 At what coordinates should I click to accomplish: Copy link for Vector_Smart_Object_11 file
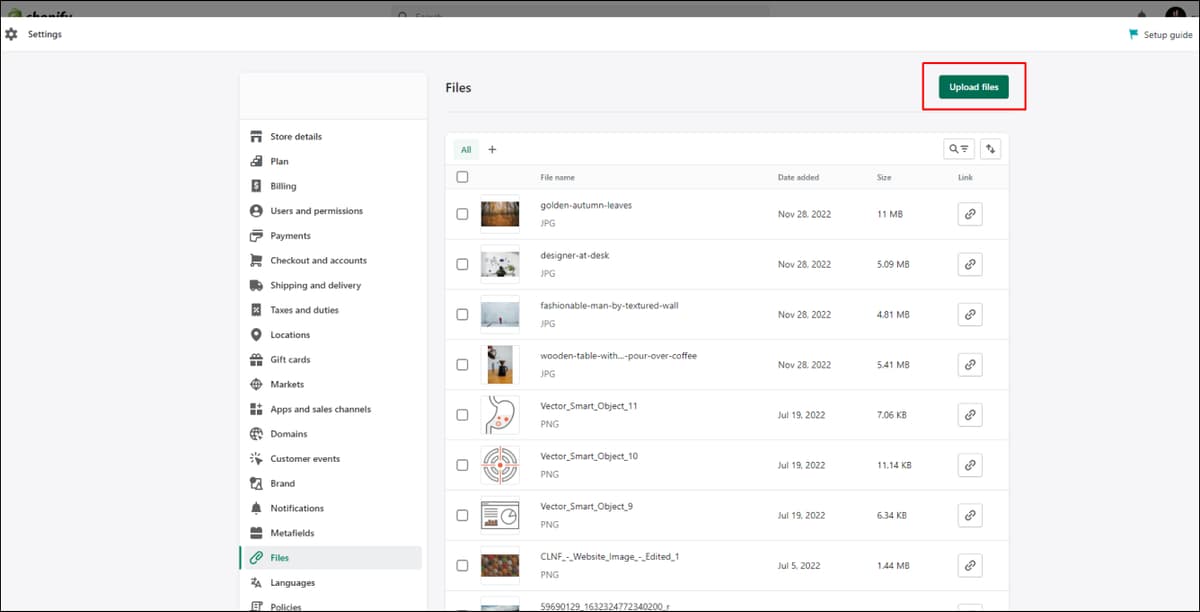(x=969, y=414)
